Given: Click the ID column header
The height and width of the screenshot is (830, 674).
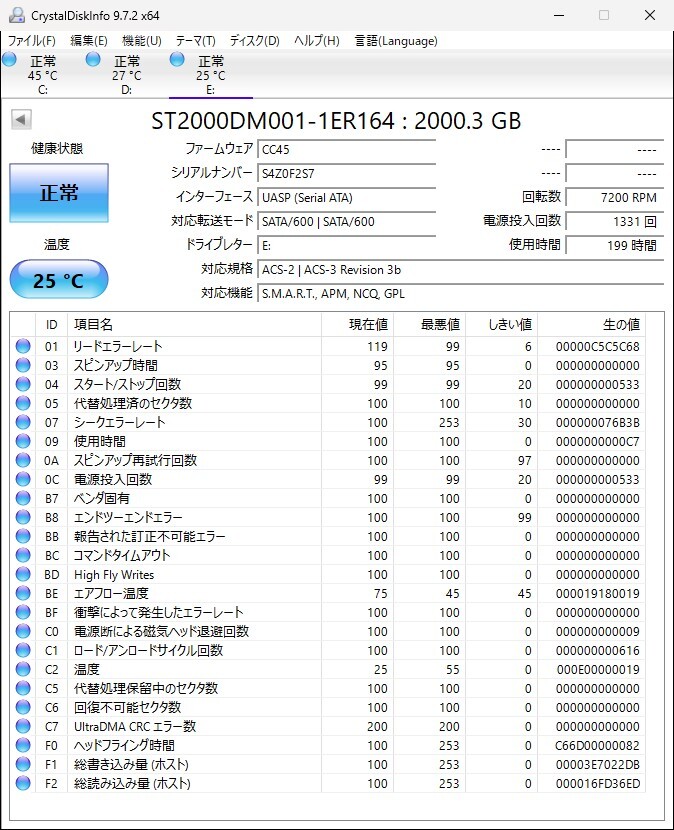Looking at the screenshot, I should point(51,324).
